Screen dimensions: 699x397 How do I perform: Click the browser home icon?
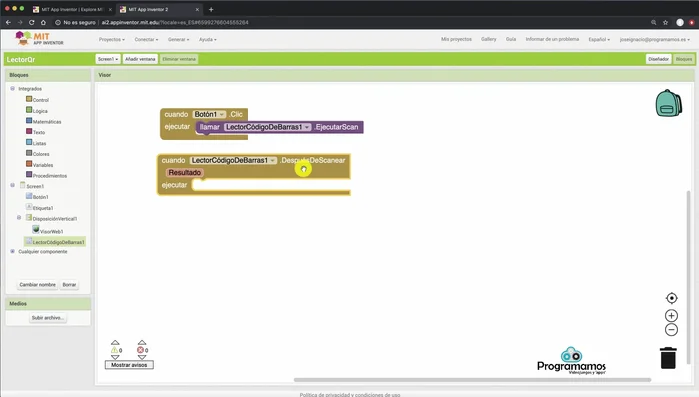43,22
